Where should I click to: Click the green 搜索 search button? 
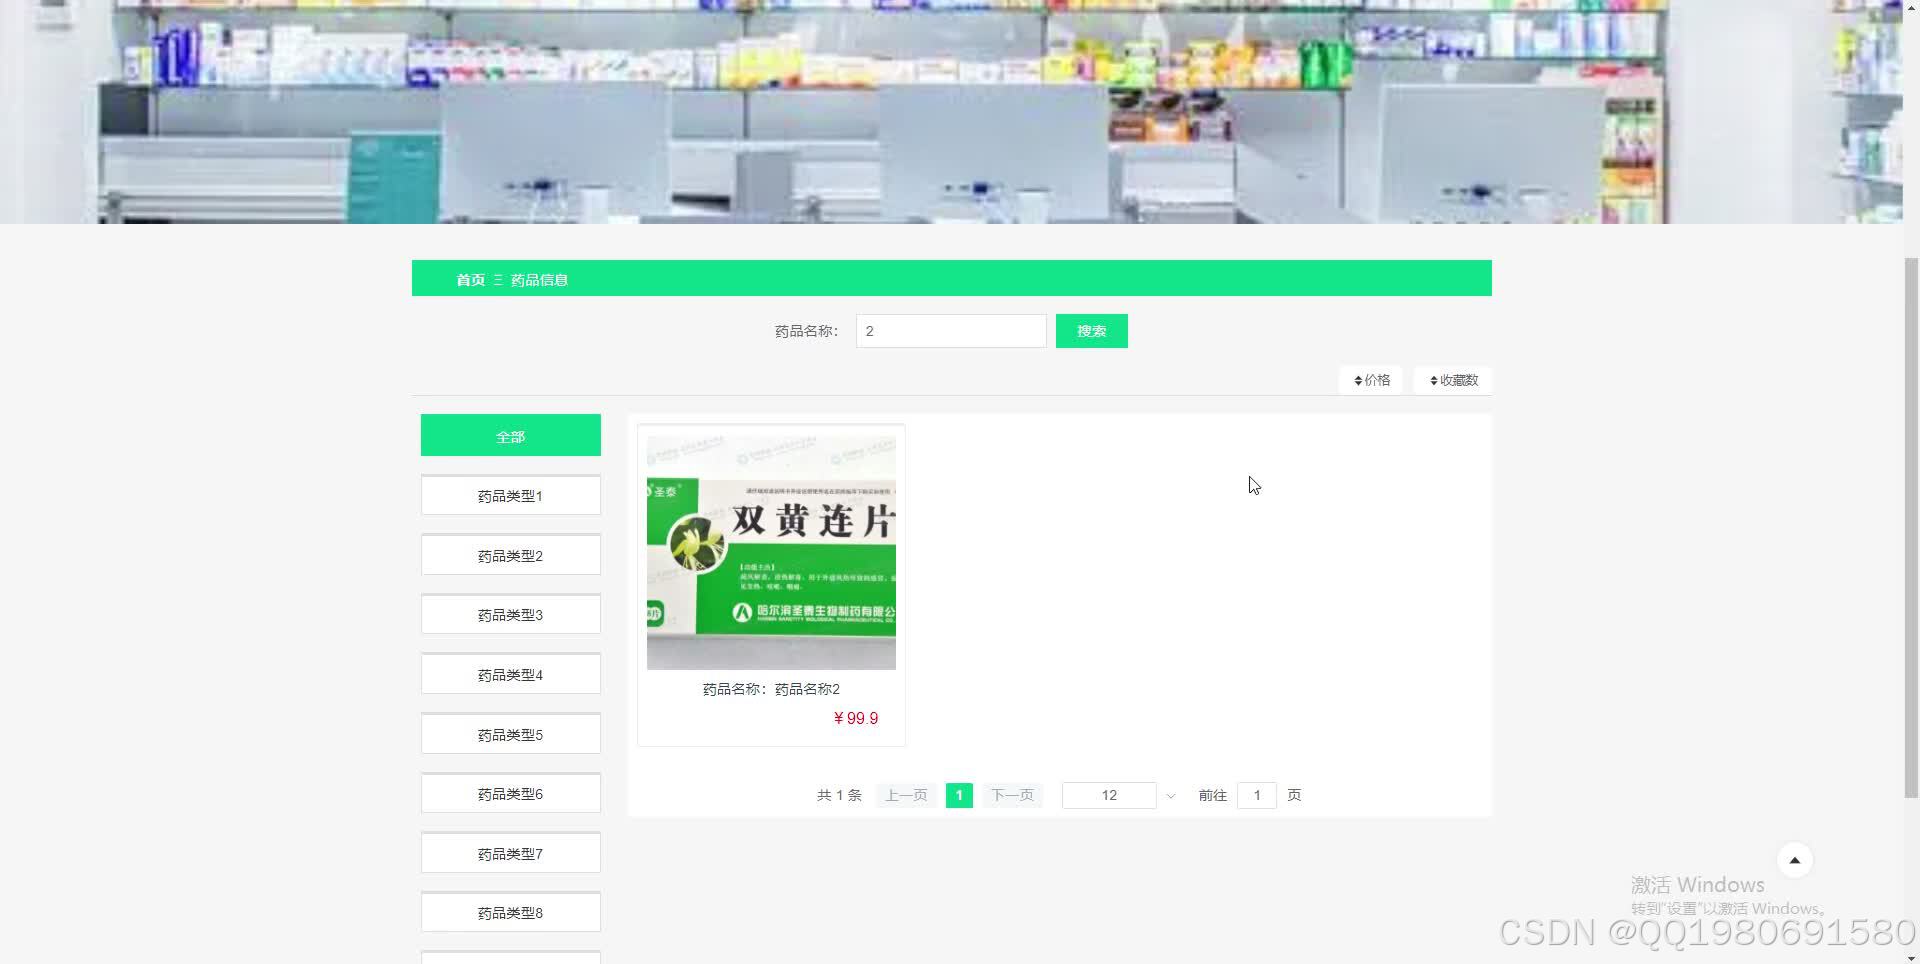[1091, 331]
